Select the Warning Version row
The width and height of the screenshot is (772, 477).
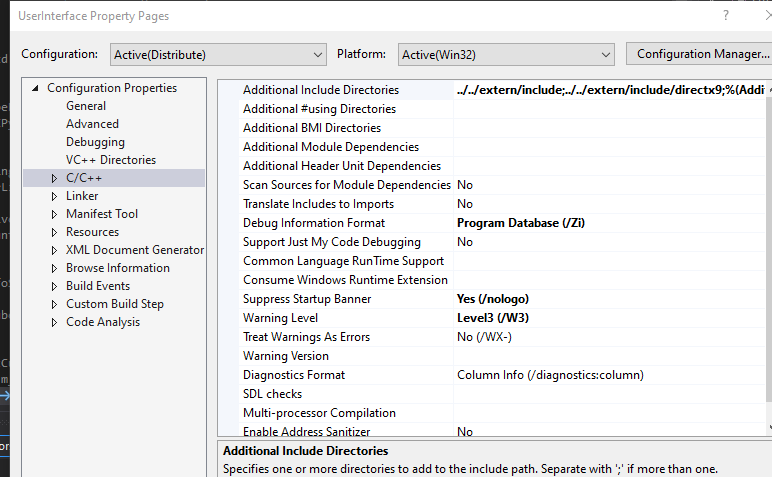[x=502, y=356]
